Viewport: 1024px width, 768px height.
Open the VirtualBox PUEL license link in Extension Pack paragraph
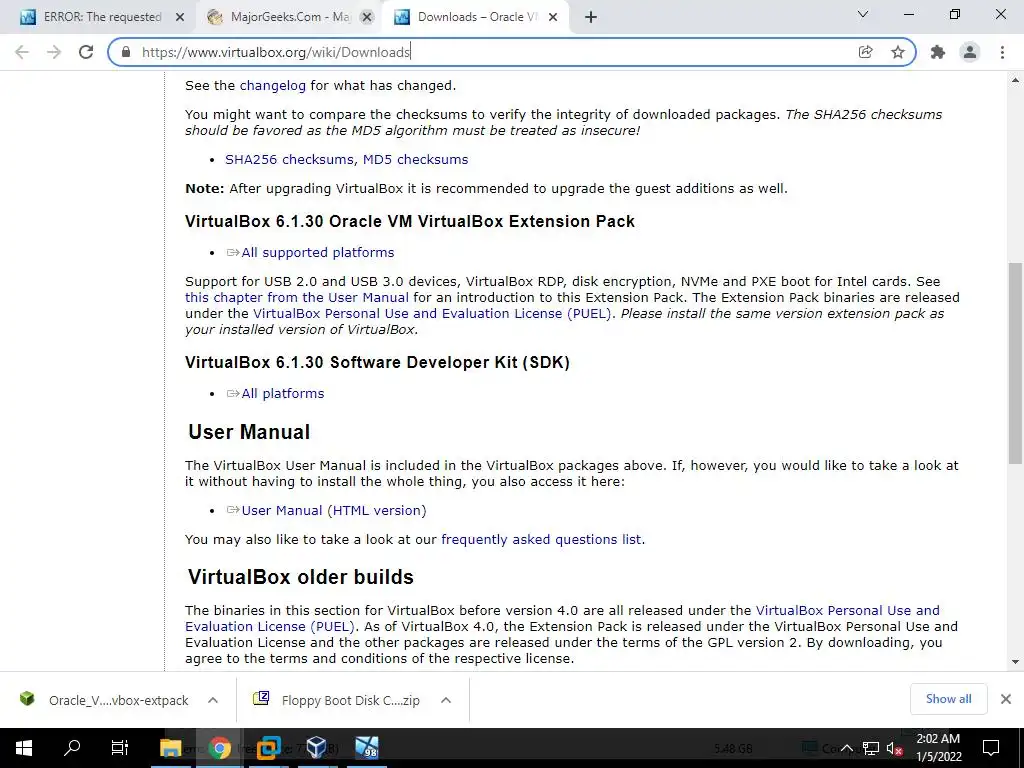point(432,313)
